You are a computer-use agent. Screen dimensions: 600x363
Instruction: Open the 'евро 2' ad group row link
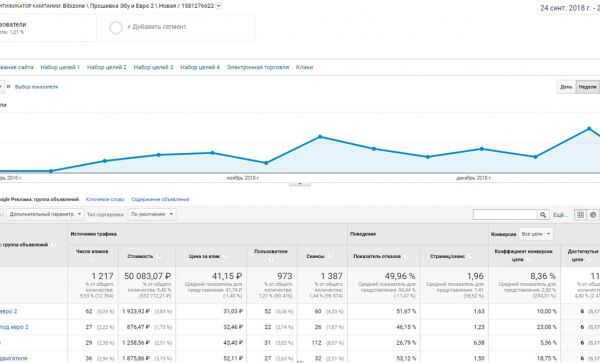point(8,311)
